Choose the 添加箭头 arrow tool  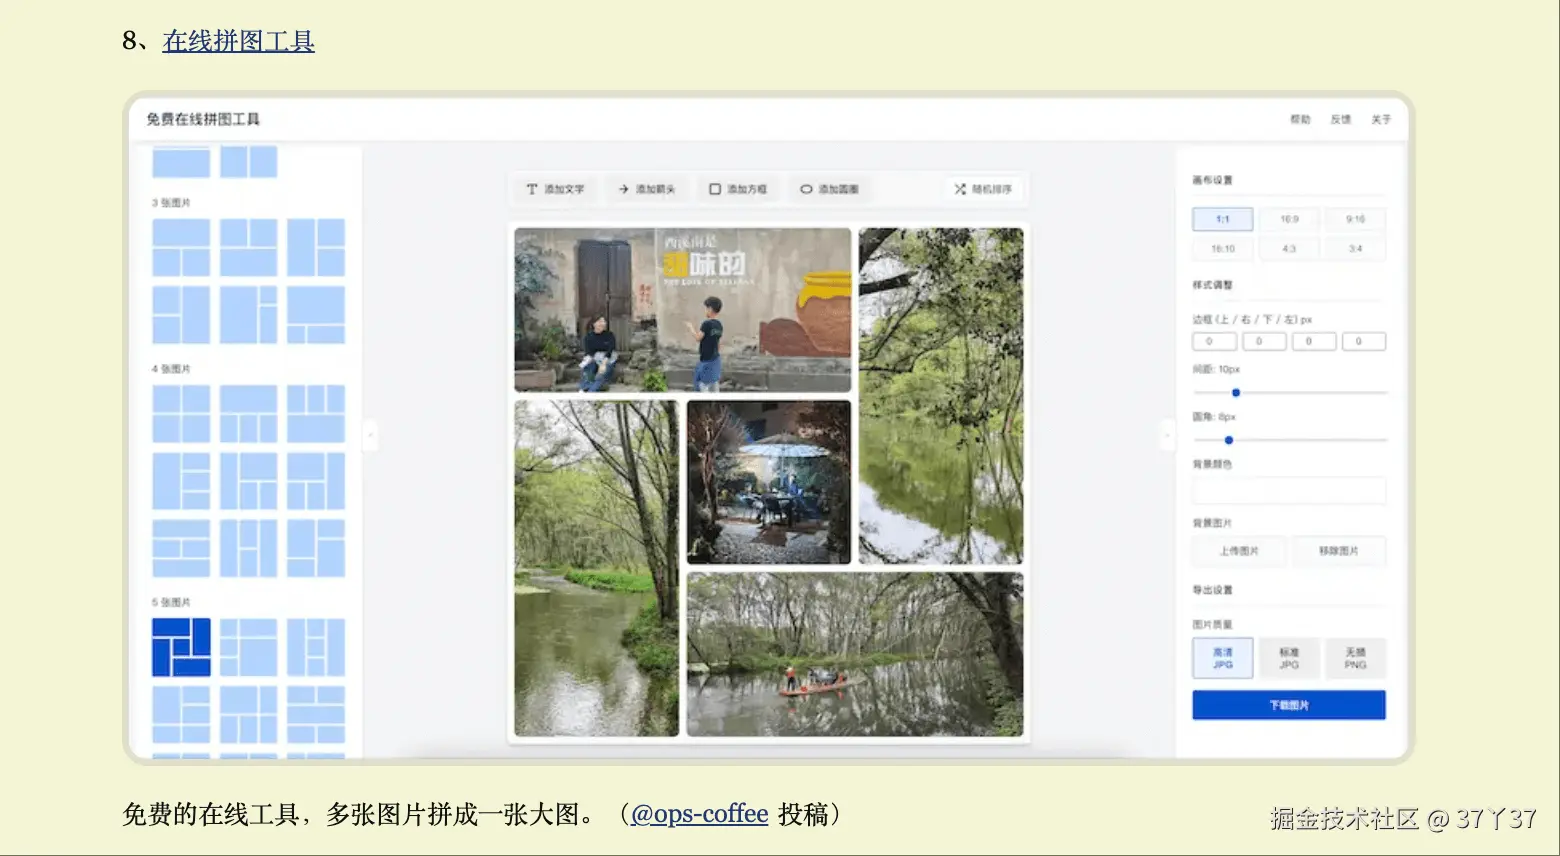click(646, 189)
